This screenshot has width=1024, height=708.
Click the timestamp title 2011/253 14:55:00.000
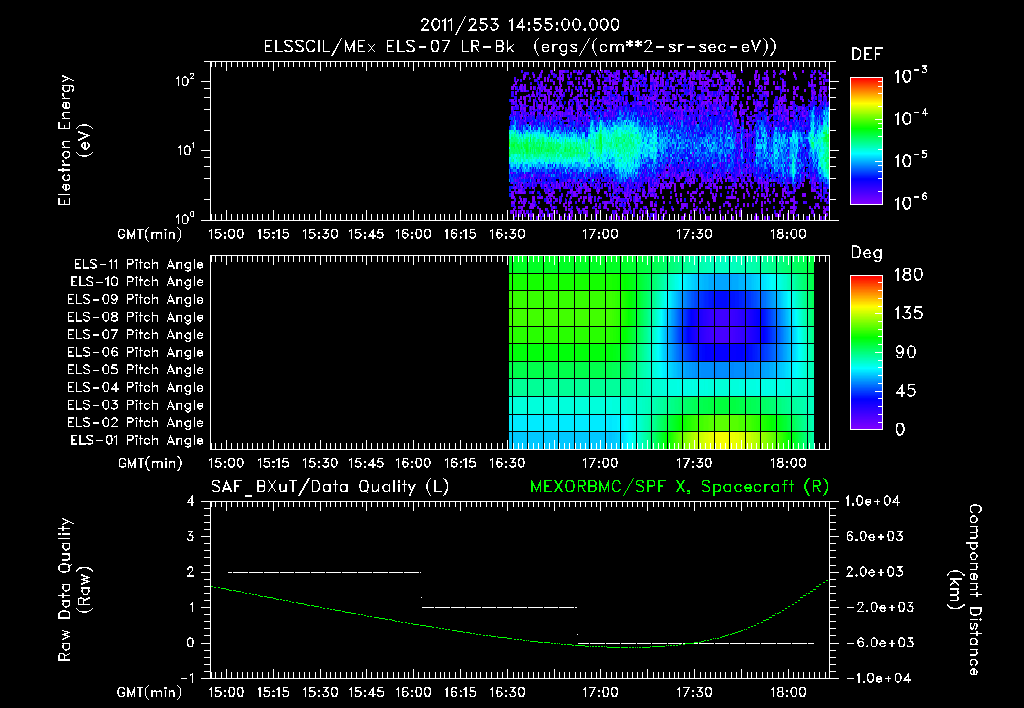point(519,25)
